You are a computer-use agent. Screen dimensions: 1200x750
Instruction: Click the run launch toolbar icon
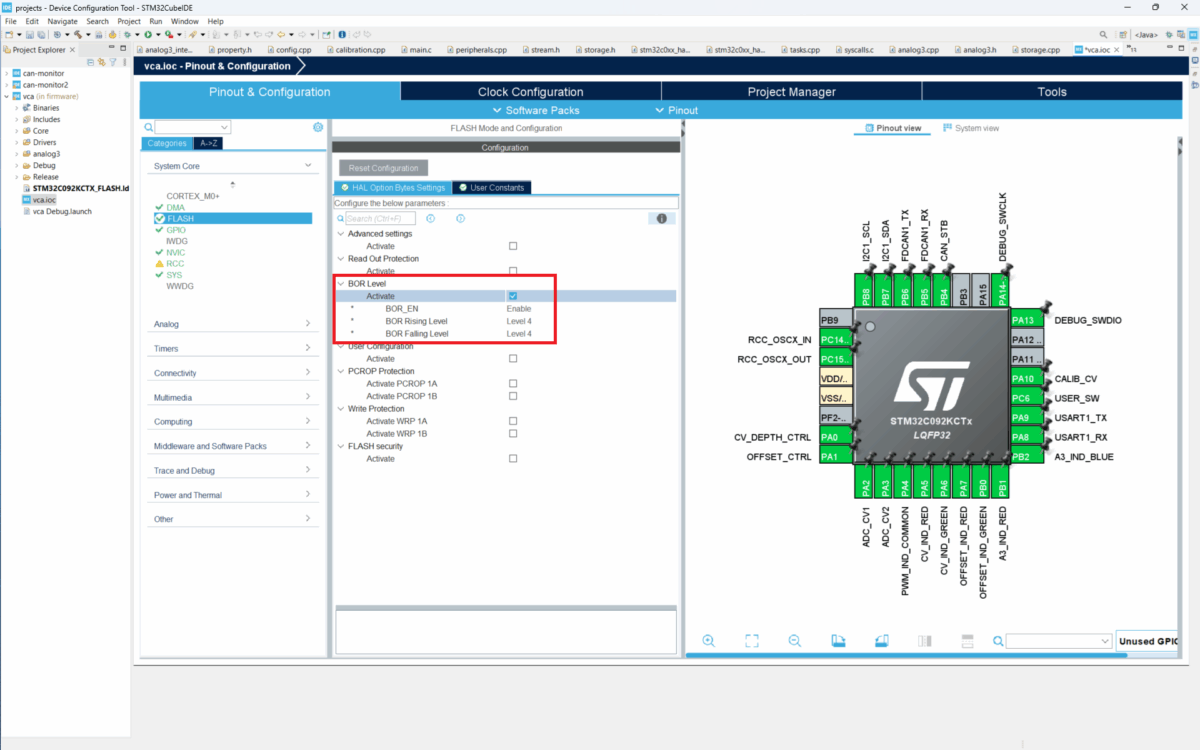[x=147, y=34]
